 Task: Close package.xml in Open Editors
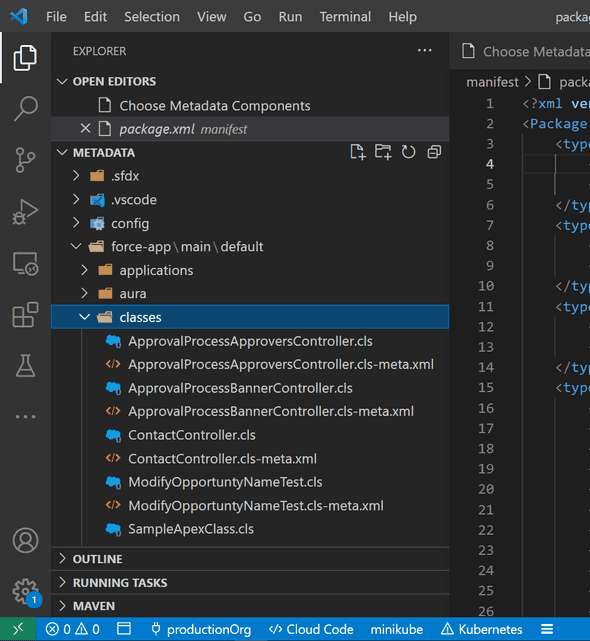click(x=85, y=129)
